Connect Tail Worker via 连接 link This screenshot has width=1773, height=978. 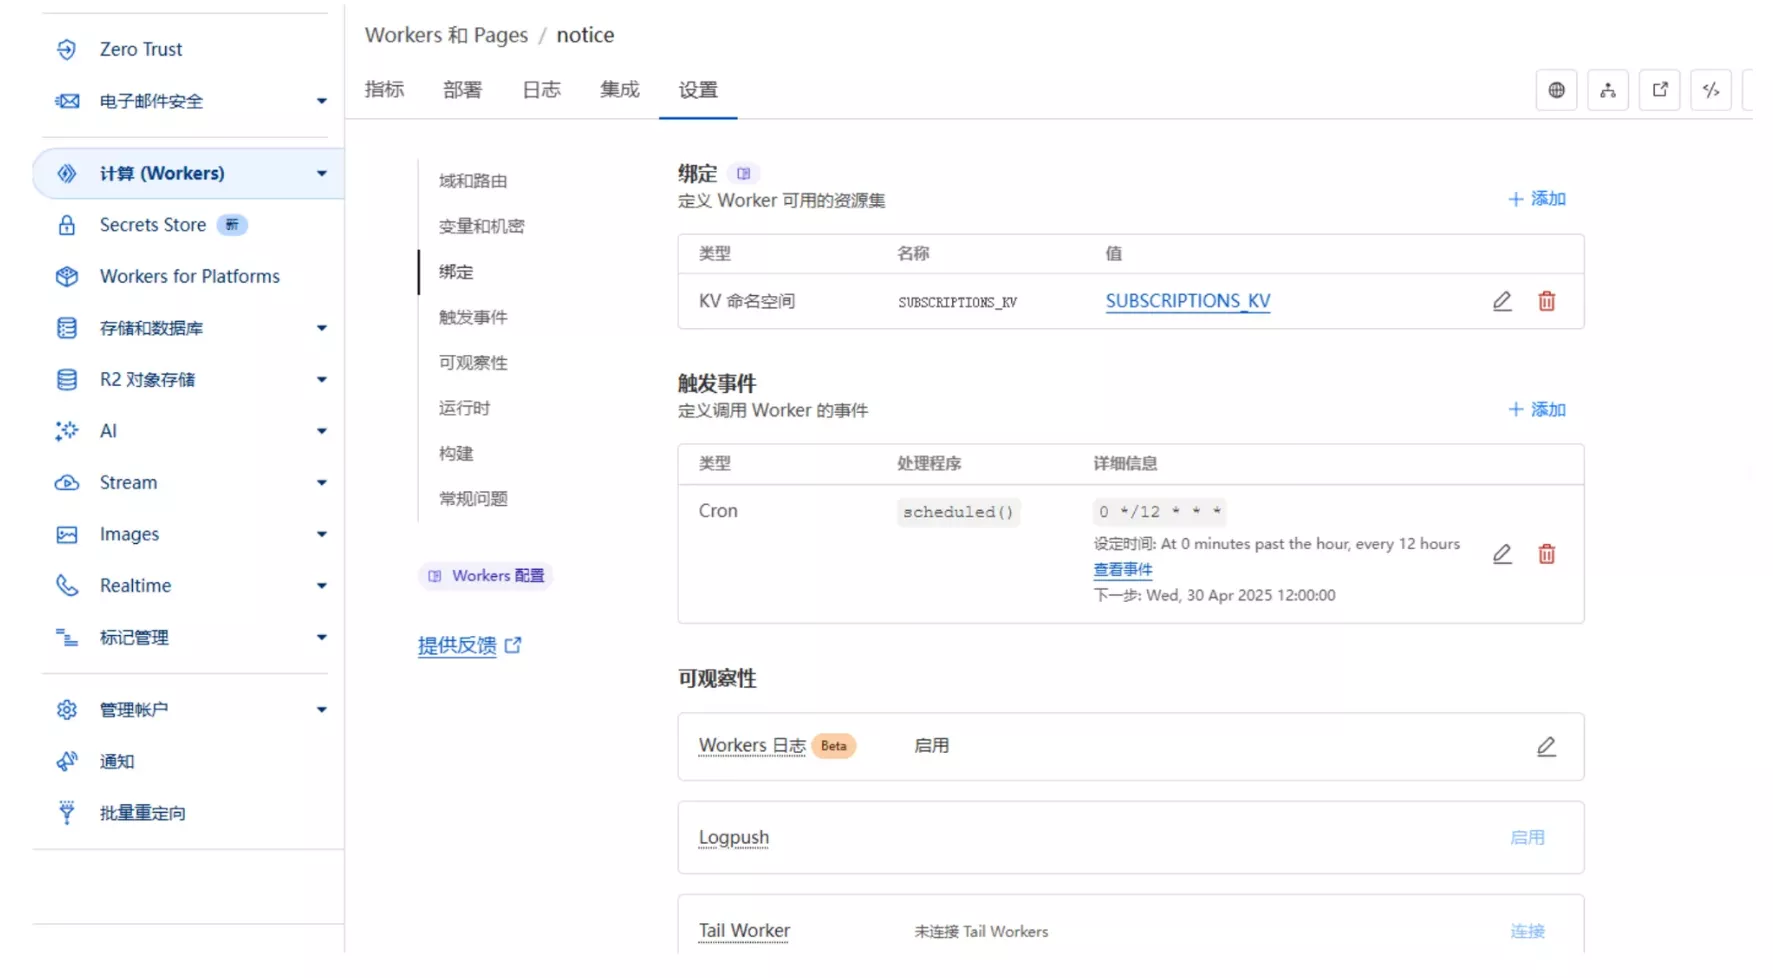pyautogui.click(x=1527, y=931)
